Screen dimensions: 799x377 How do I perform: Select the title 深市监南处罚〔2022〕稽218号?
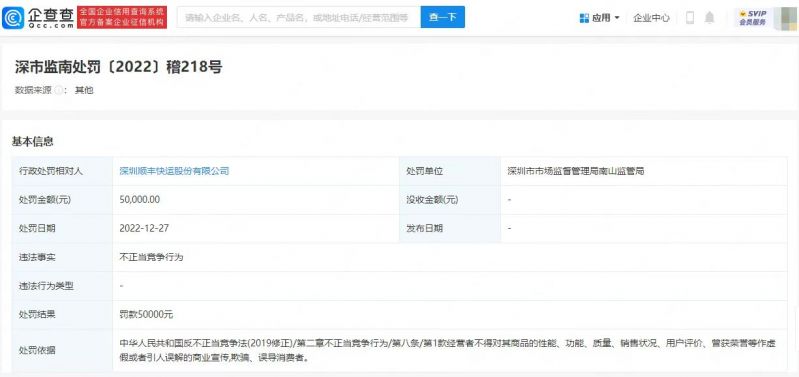point(118,67)
